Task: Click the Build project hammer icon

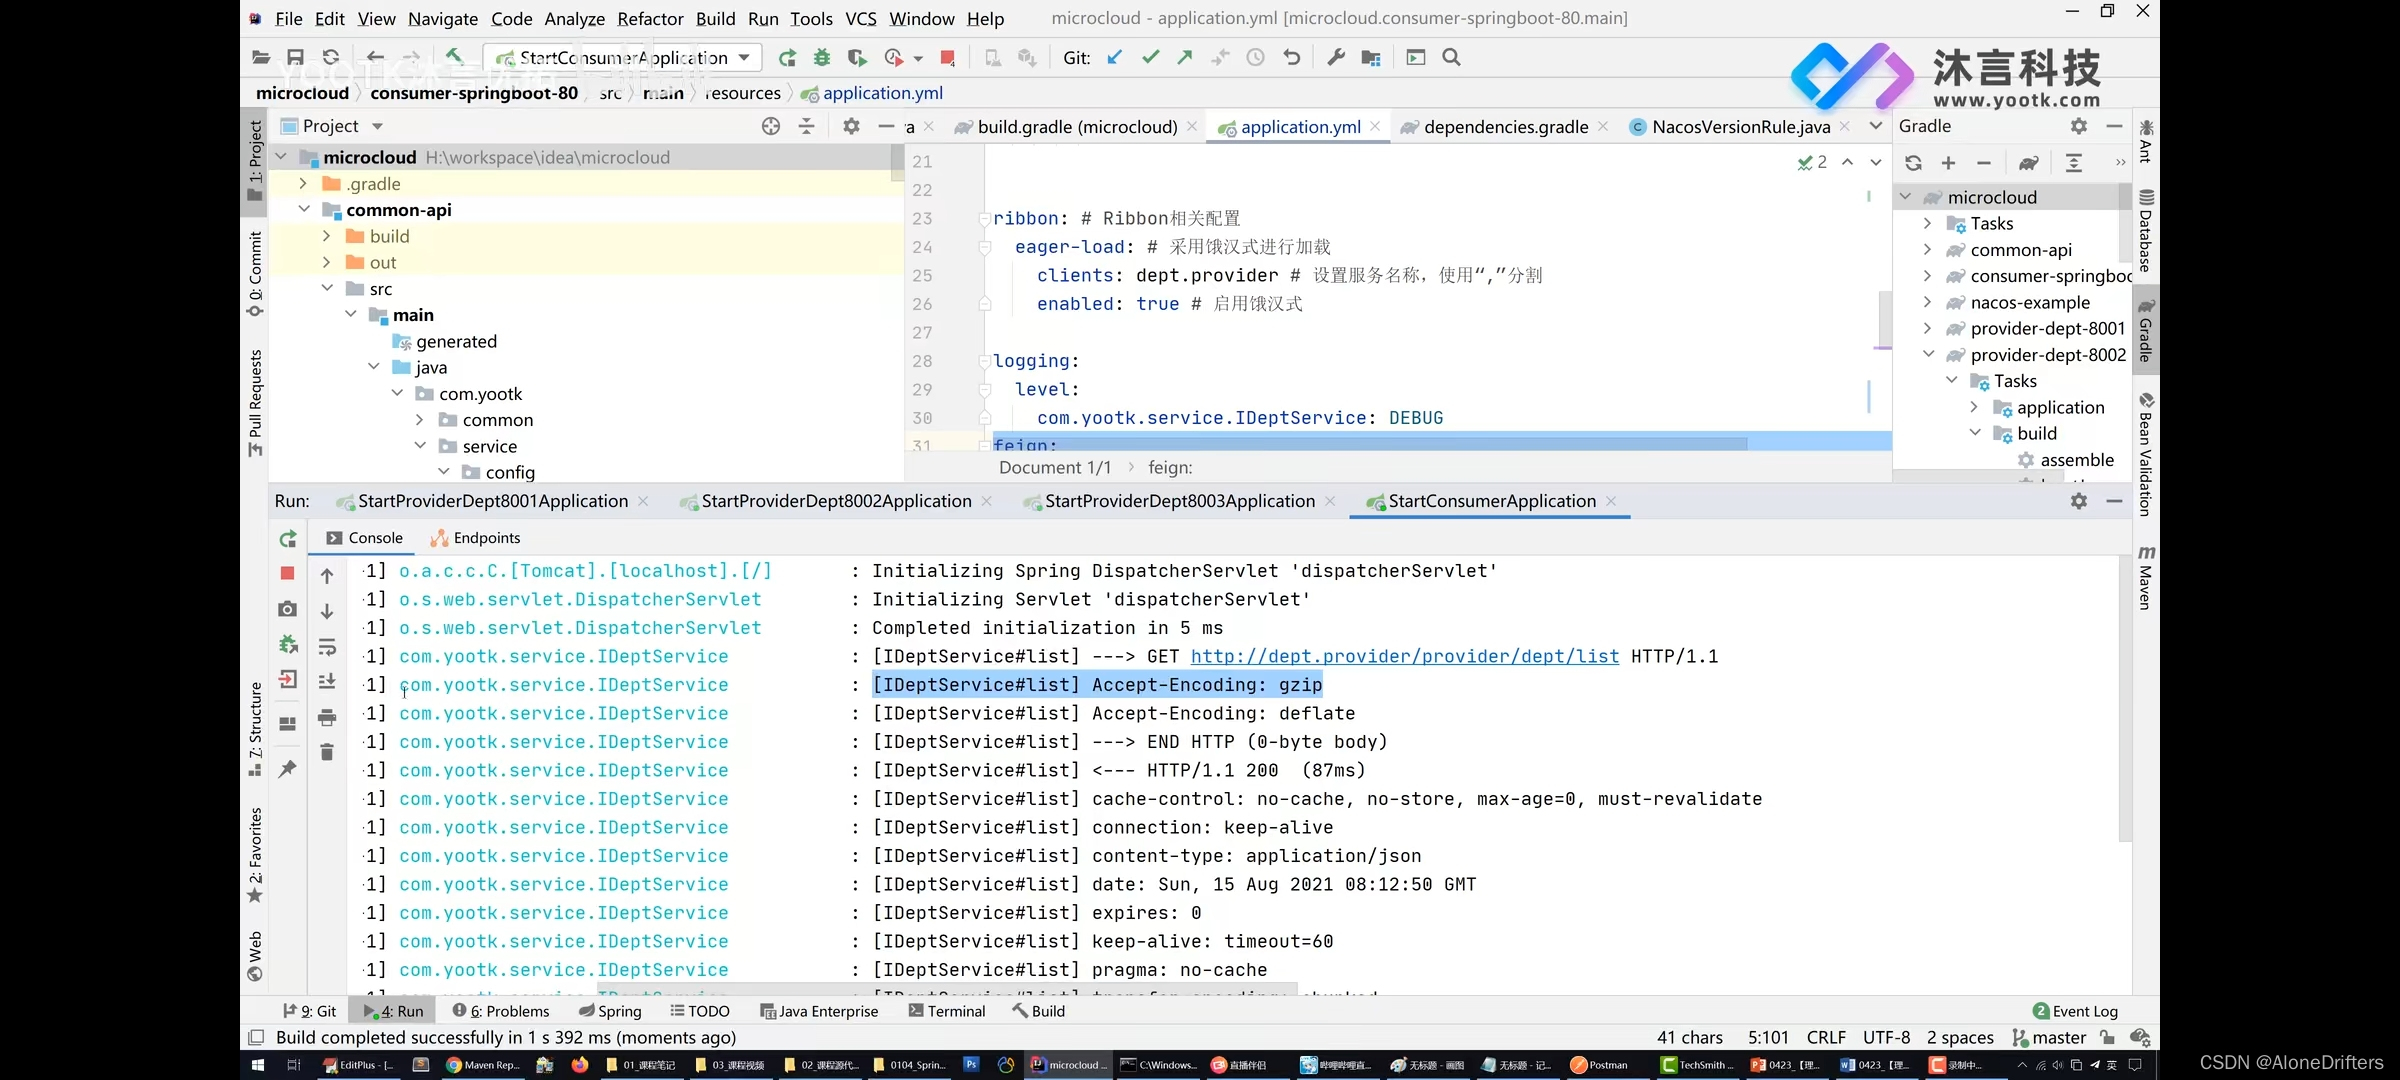Action: point(454,57)
